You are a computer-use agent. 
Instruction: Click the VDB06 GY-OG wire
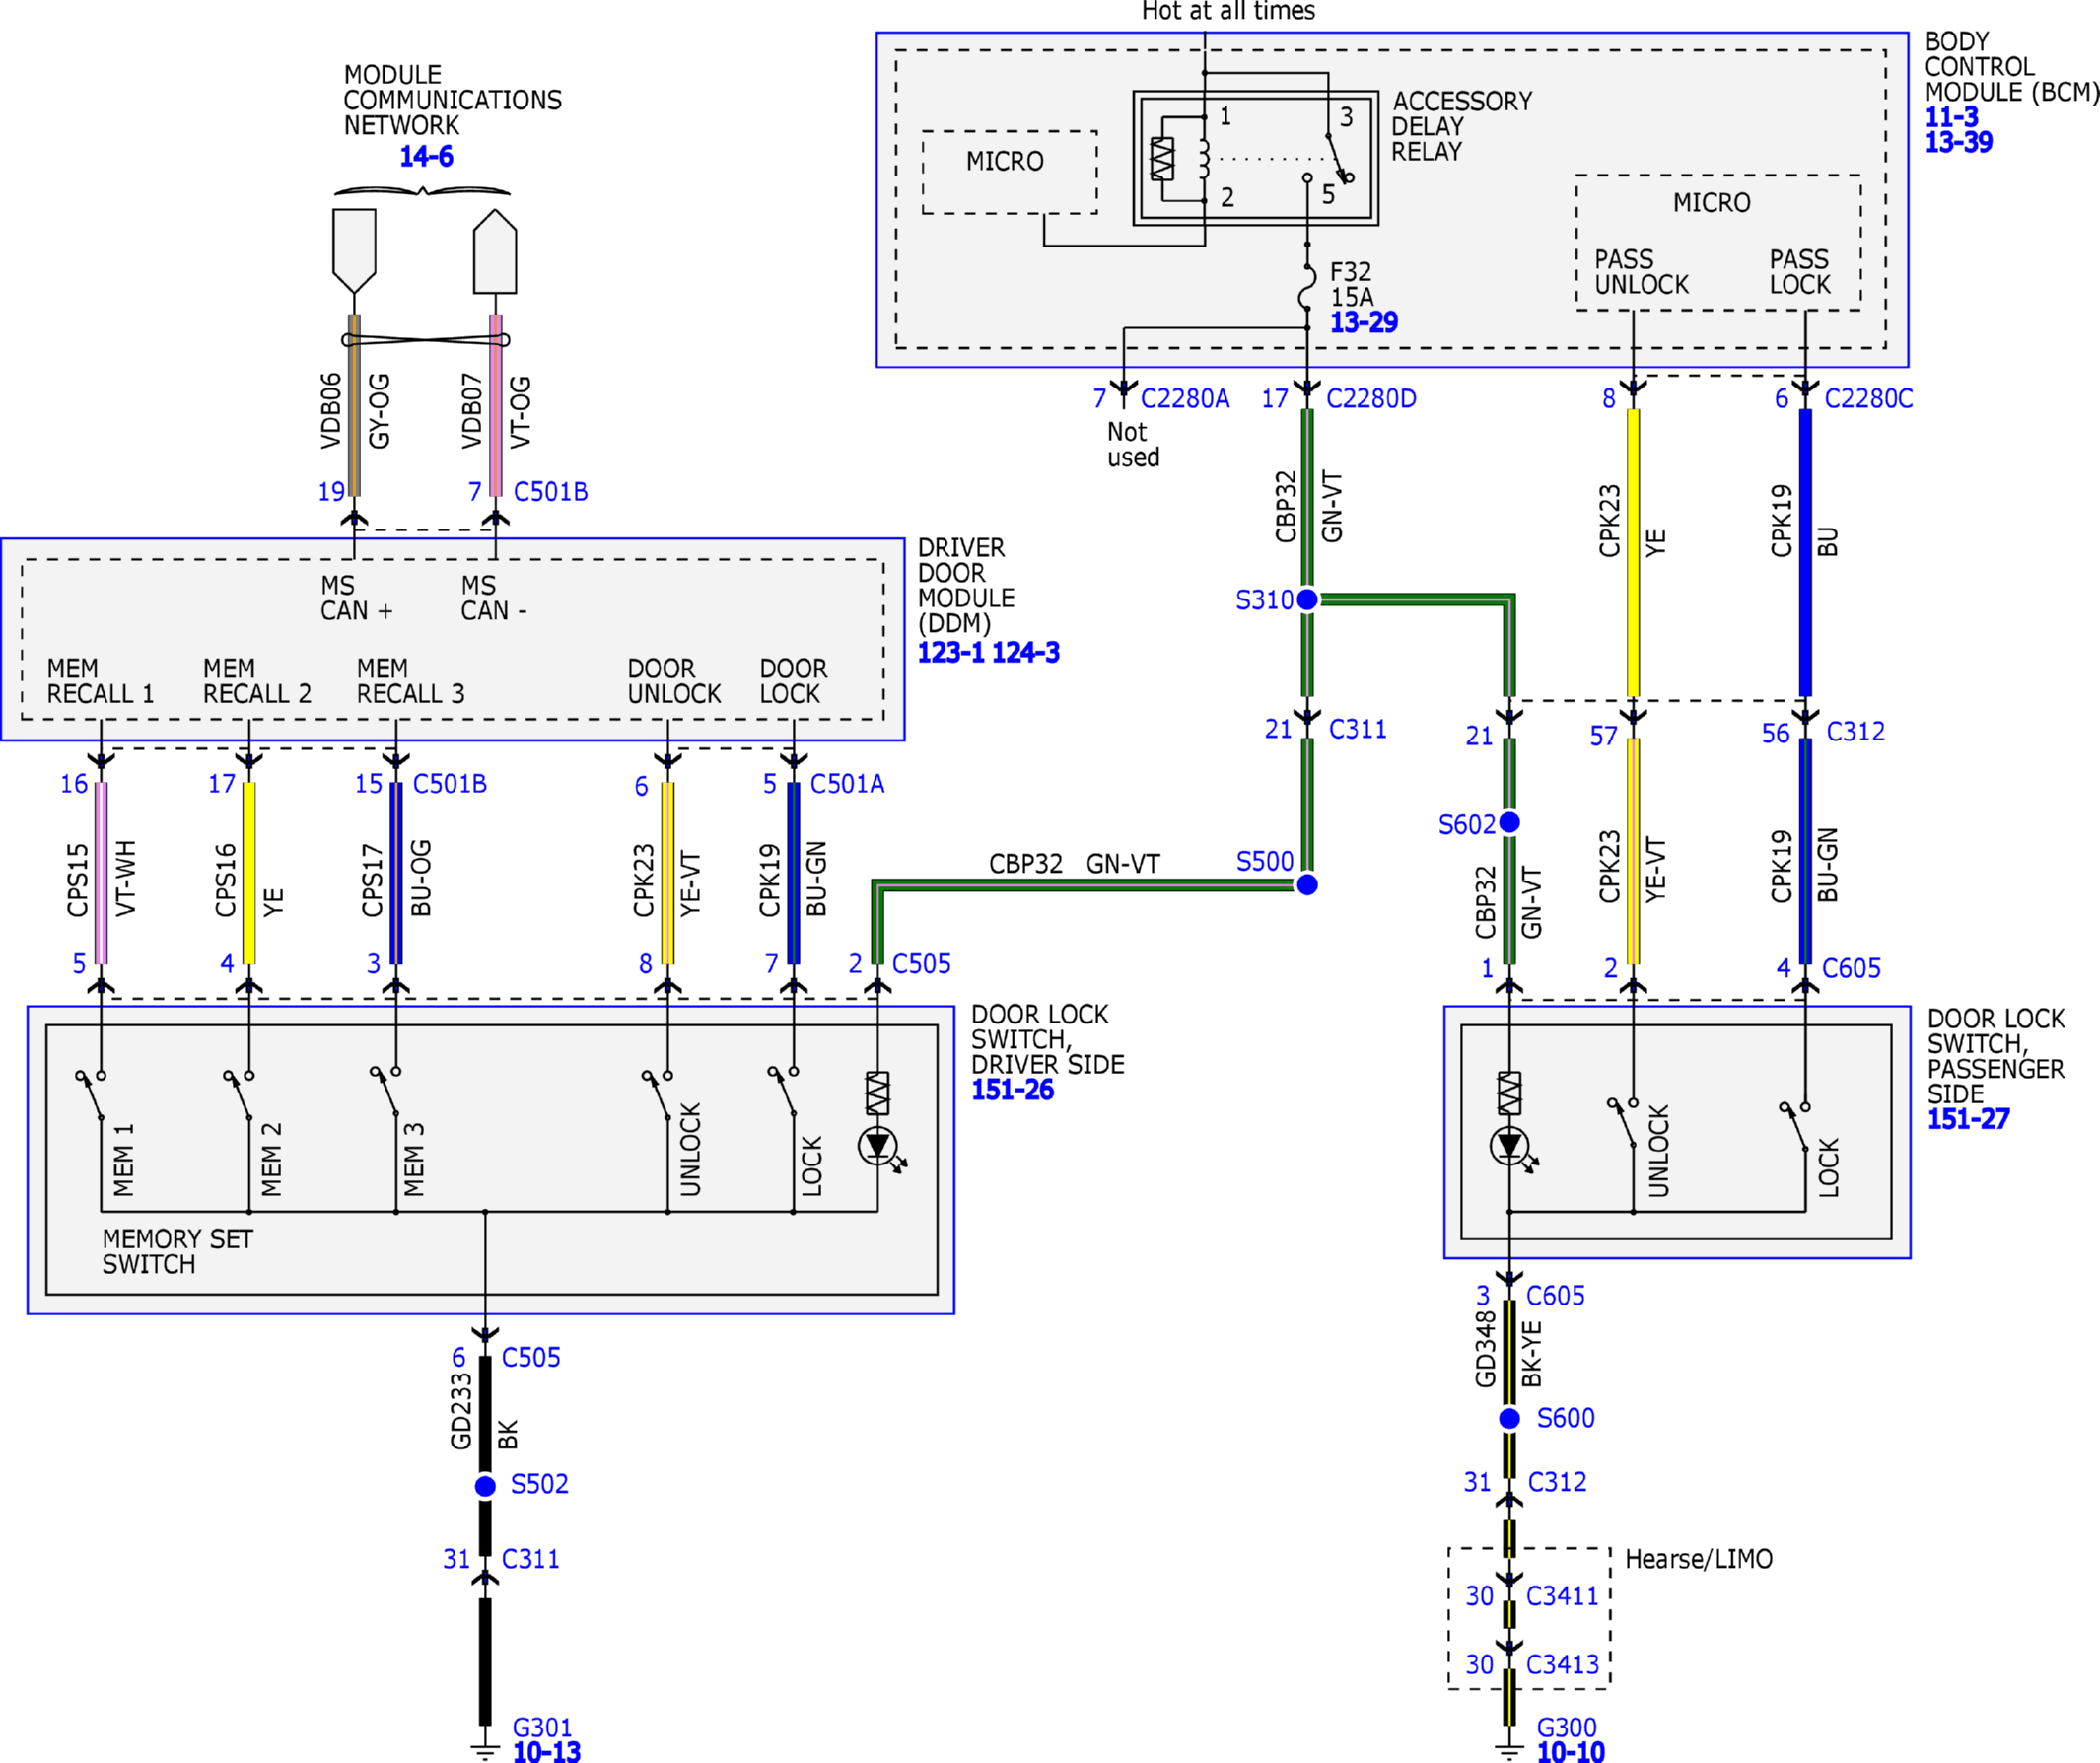[x=354, y=405]
